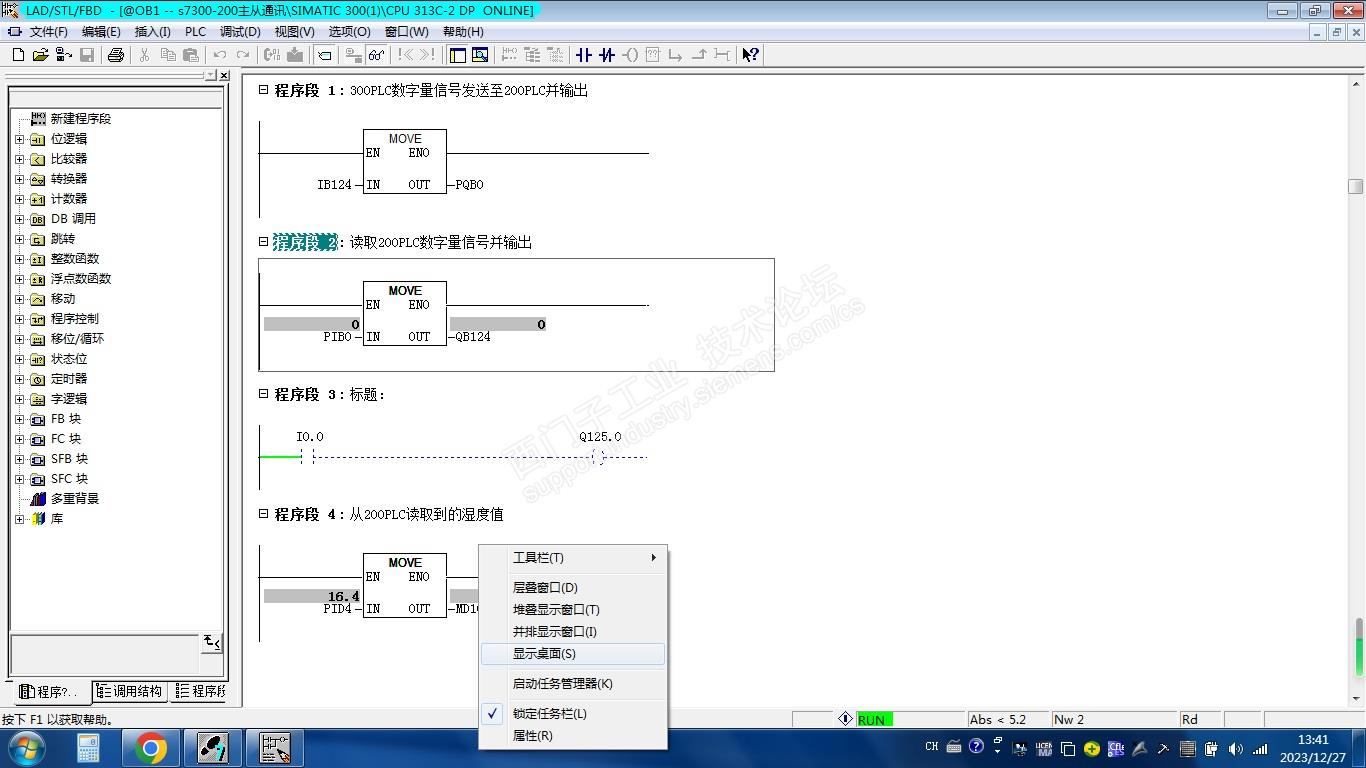1366x768 pixels.
Task: Click the Details view toolbar icon
Action: click(x=480, y=55)
